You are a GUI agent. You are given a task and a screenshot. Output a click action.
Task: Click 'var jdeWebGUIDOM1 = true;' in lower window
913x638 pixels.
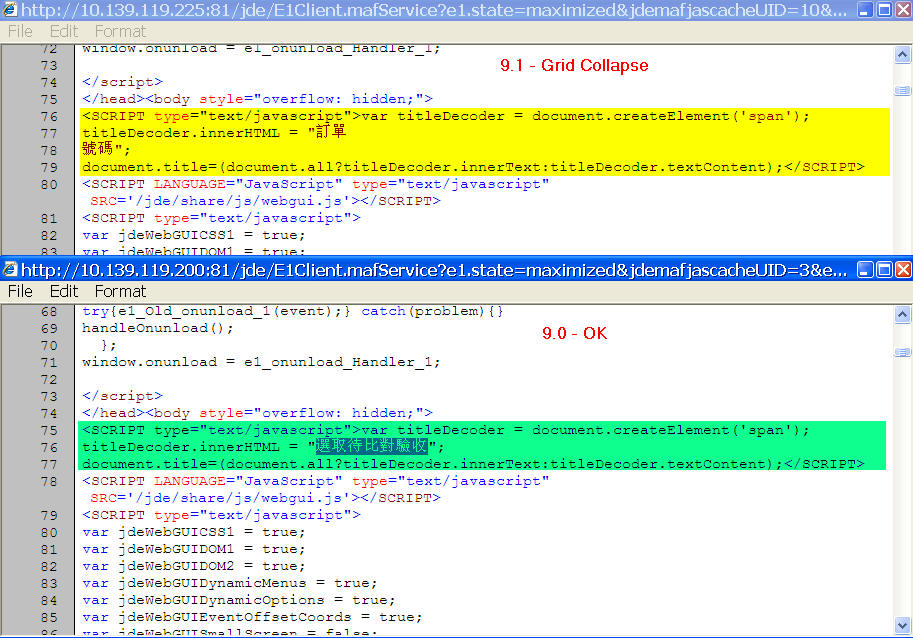pyautogui.click(x=193, y=549)
